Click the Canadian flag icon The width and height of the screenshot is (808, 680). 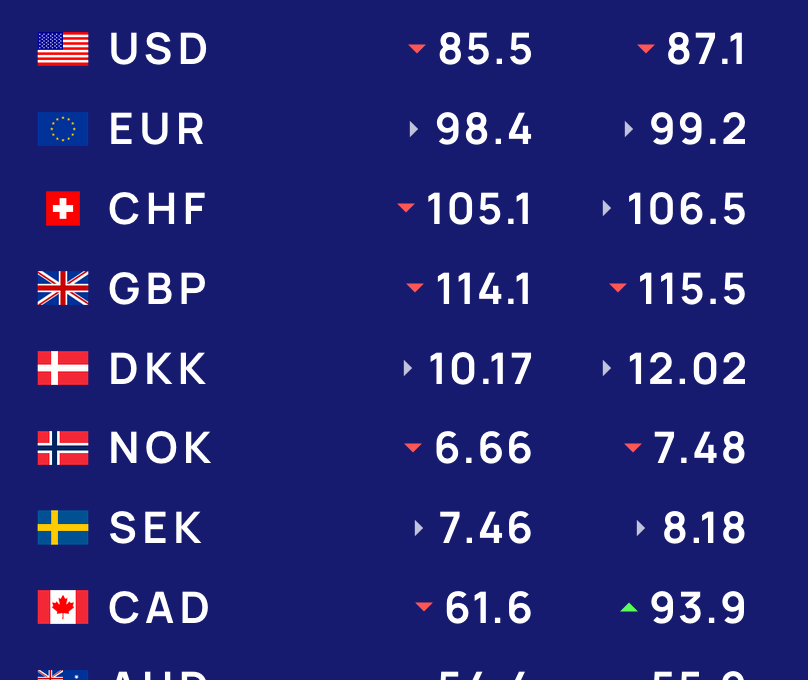pyautogui.click(x=63, y=607)
